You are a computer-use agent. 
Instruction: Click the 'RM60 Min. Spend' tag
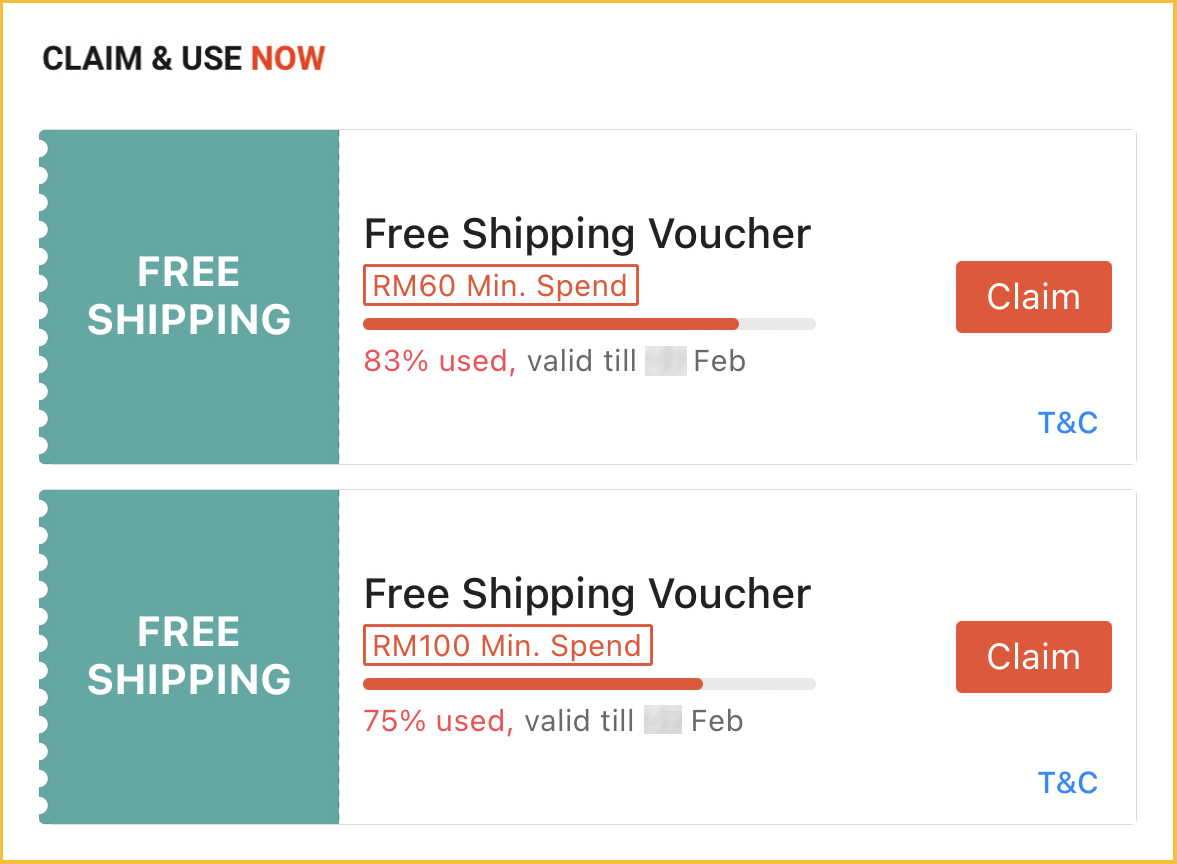coord(500,286)
